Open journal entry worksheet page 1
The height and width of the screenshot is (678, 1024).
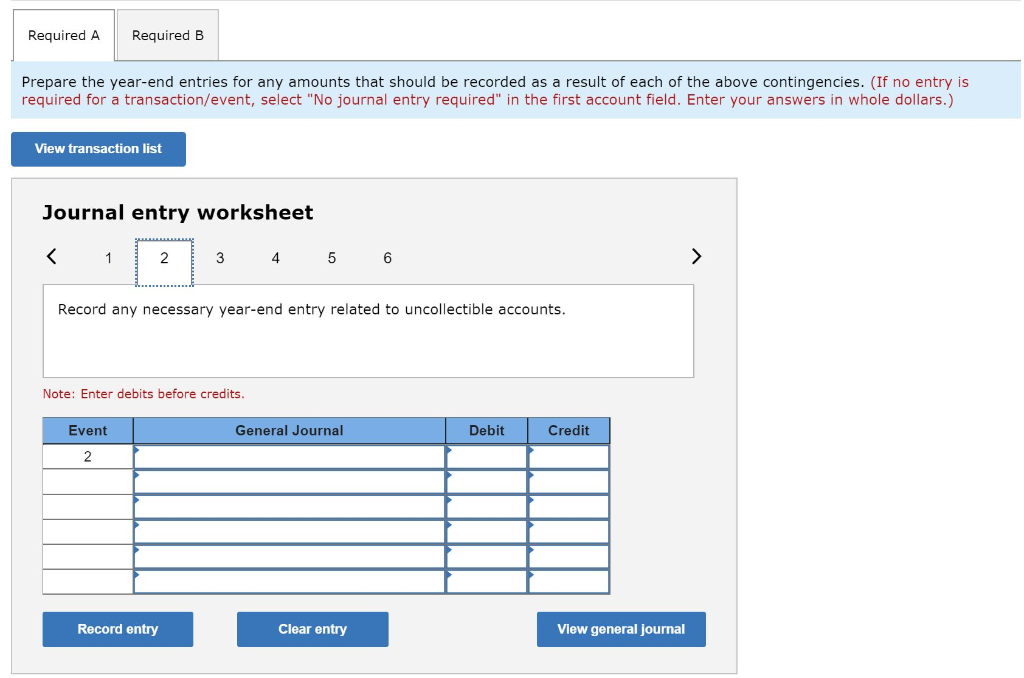108,258
